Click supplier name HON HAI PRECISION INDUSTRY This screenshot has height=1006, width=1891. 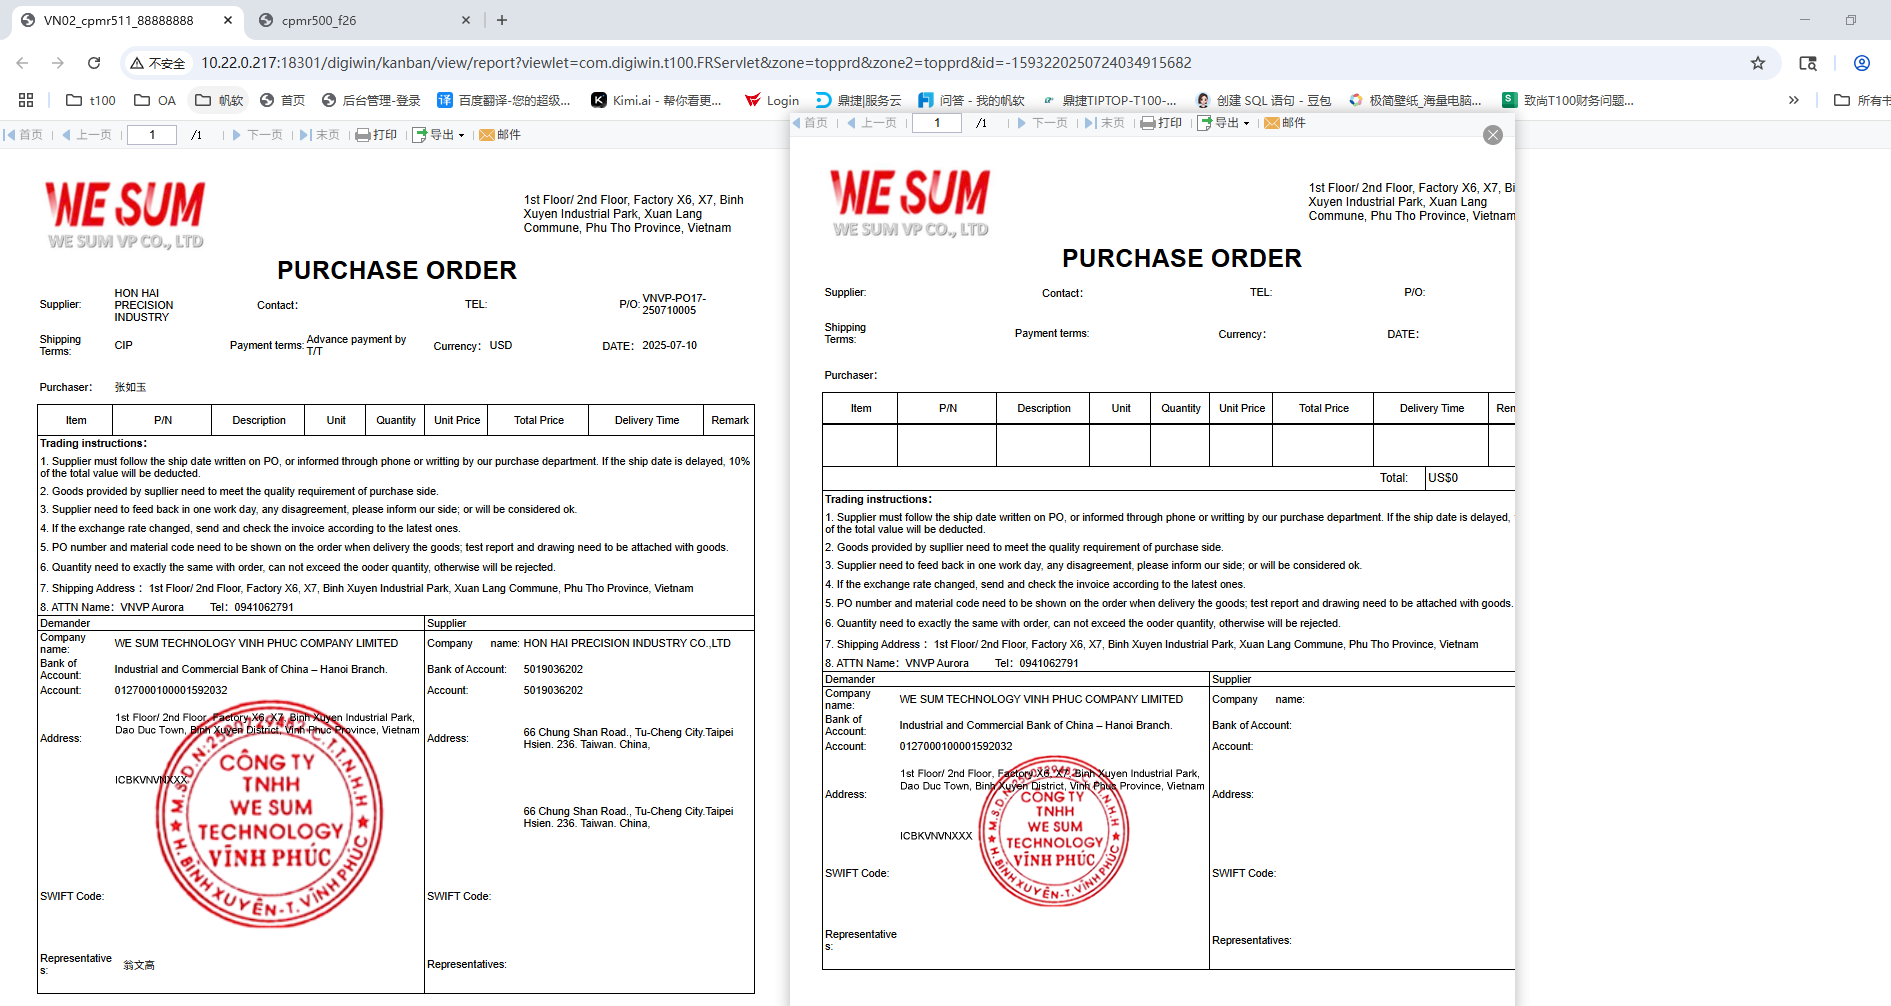pyautogui.click(x=144, y=305)
